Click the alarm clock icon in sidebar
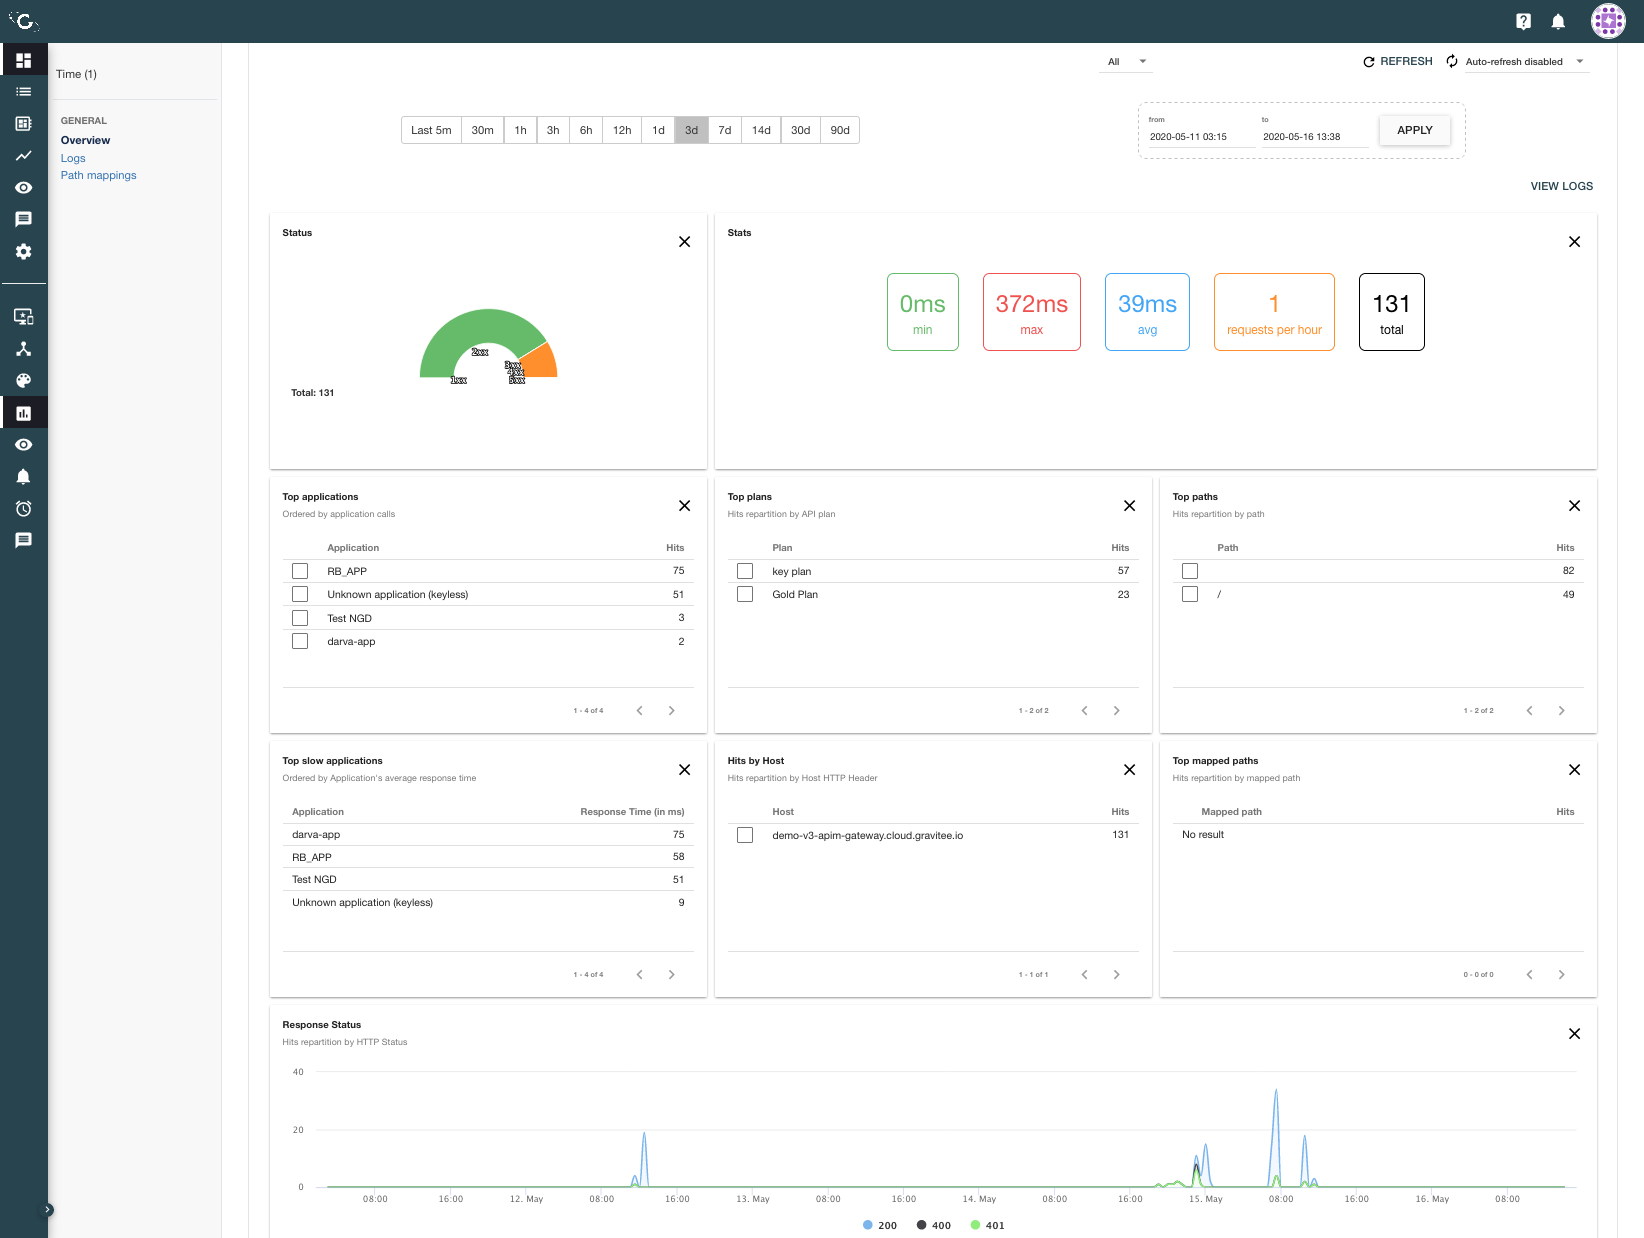The height and width of the screenshot is (1238, 1644). pyautogui.click(x=24, y=509)
